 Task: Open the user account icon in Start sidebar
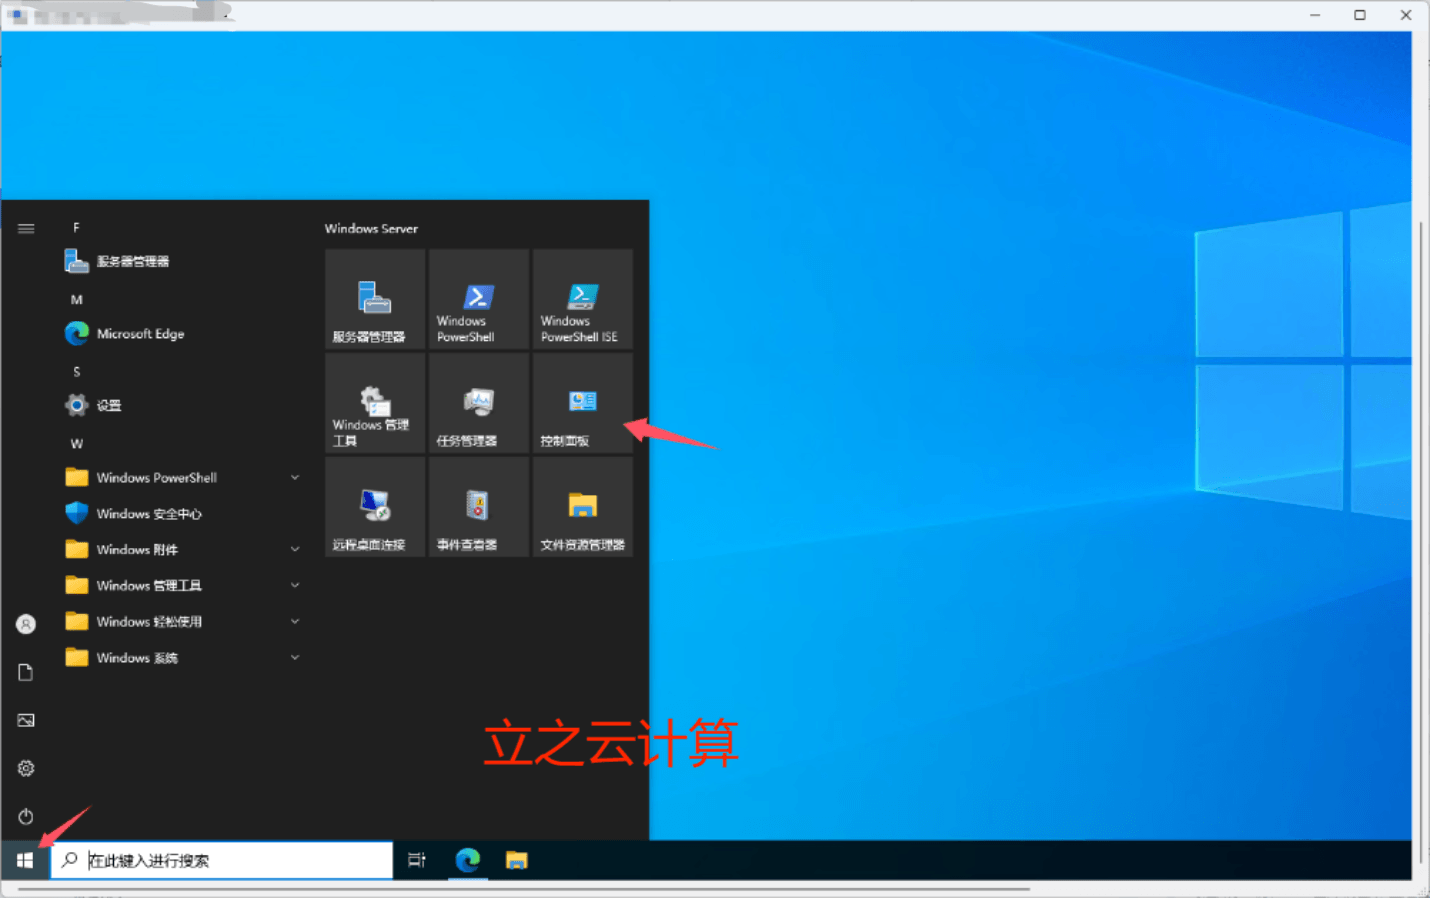coord(26,624)
